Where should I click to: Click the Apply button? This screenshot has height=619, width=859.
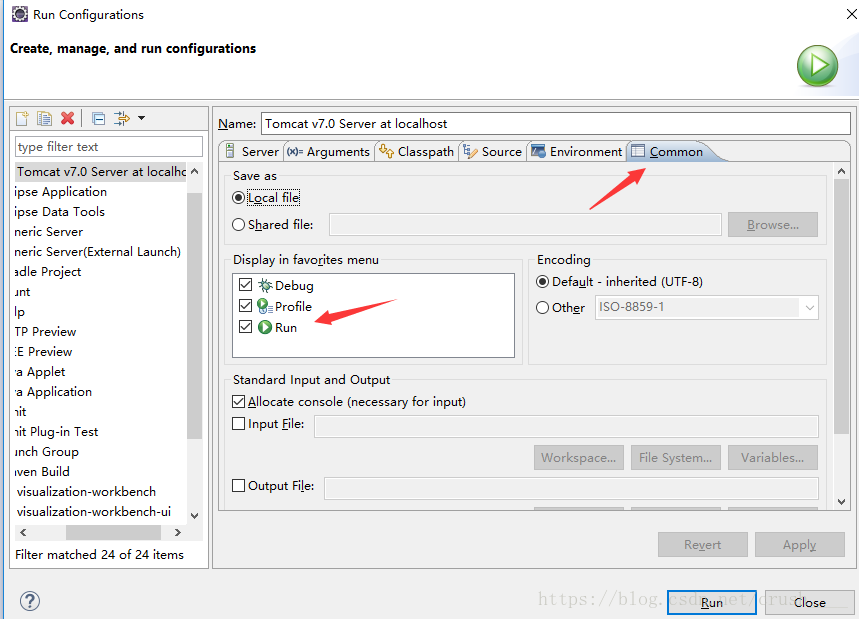point(799,545)
